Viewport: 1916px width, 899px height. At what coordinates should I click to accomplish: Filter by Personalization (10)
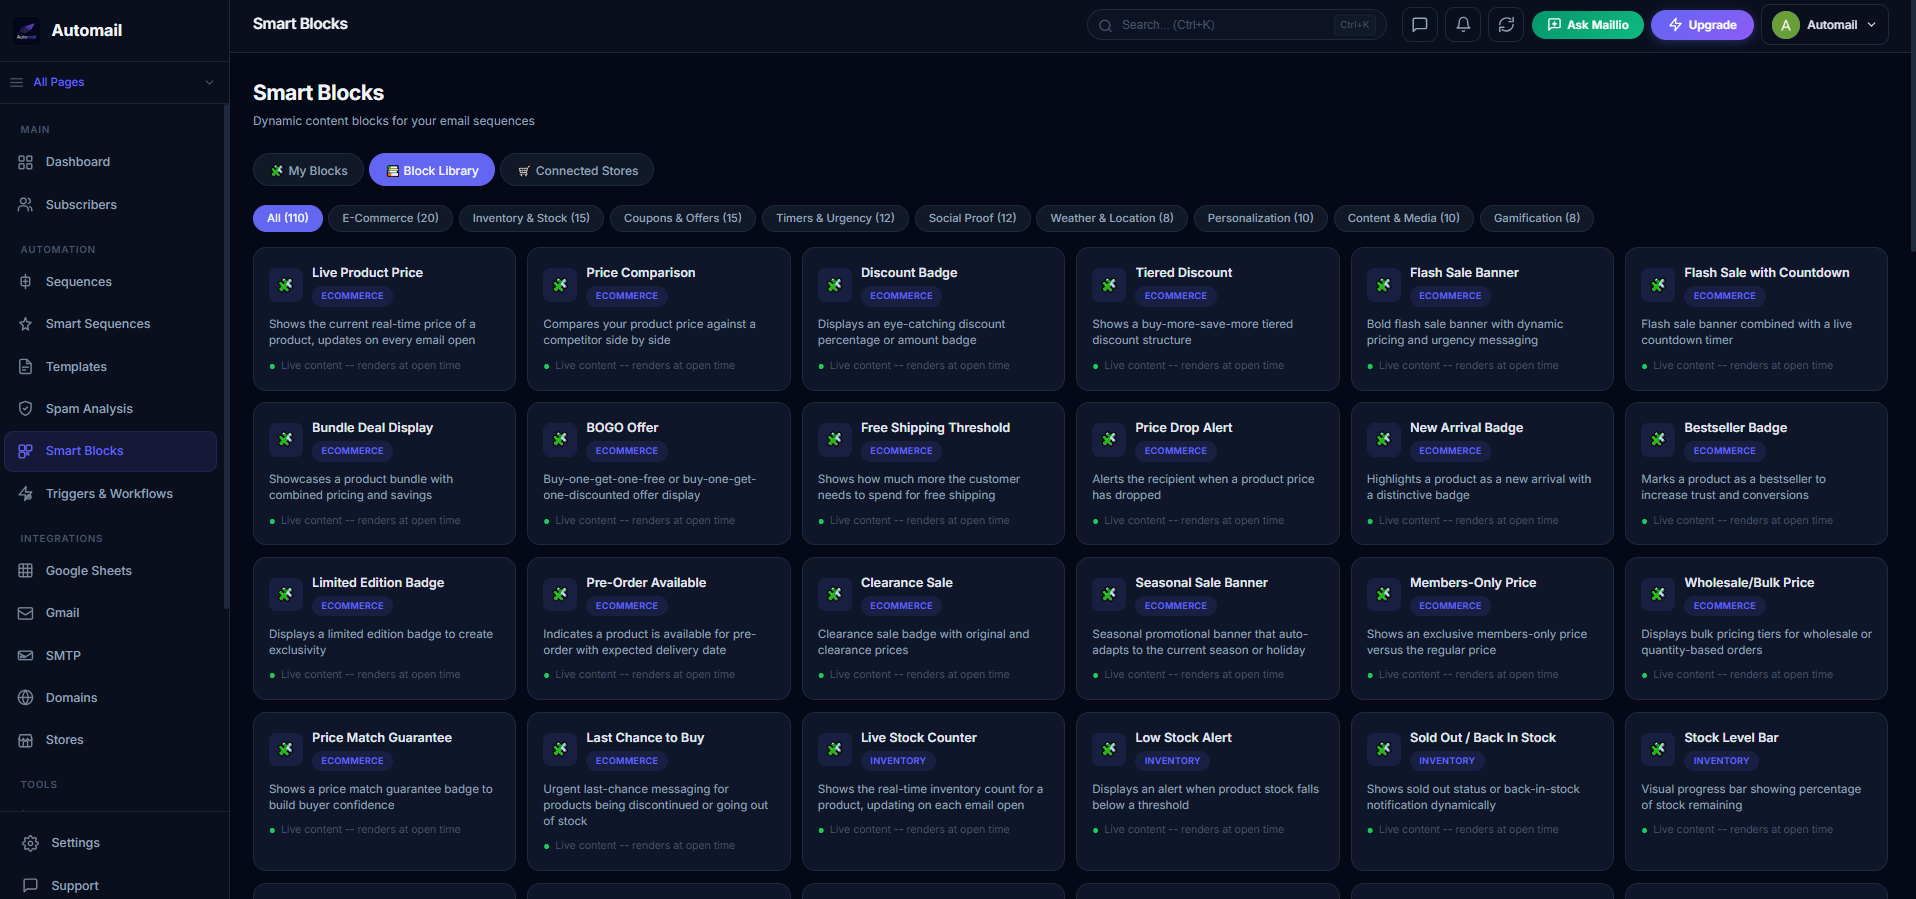[x=1260, y=218]
